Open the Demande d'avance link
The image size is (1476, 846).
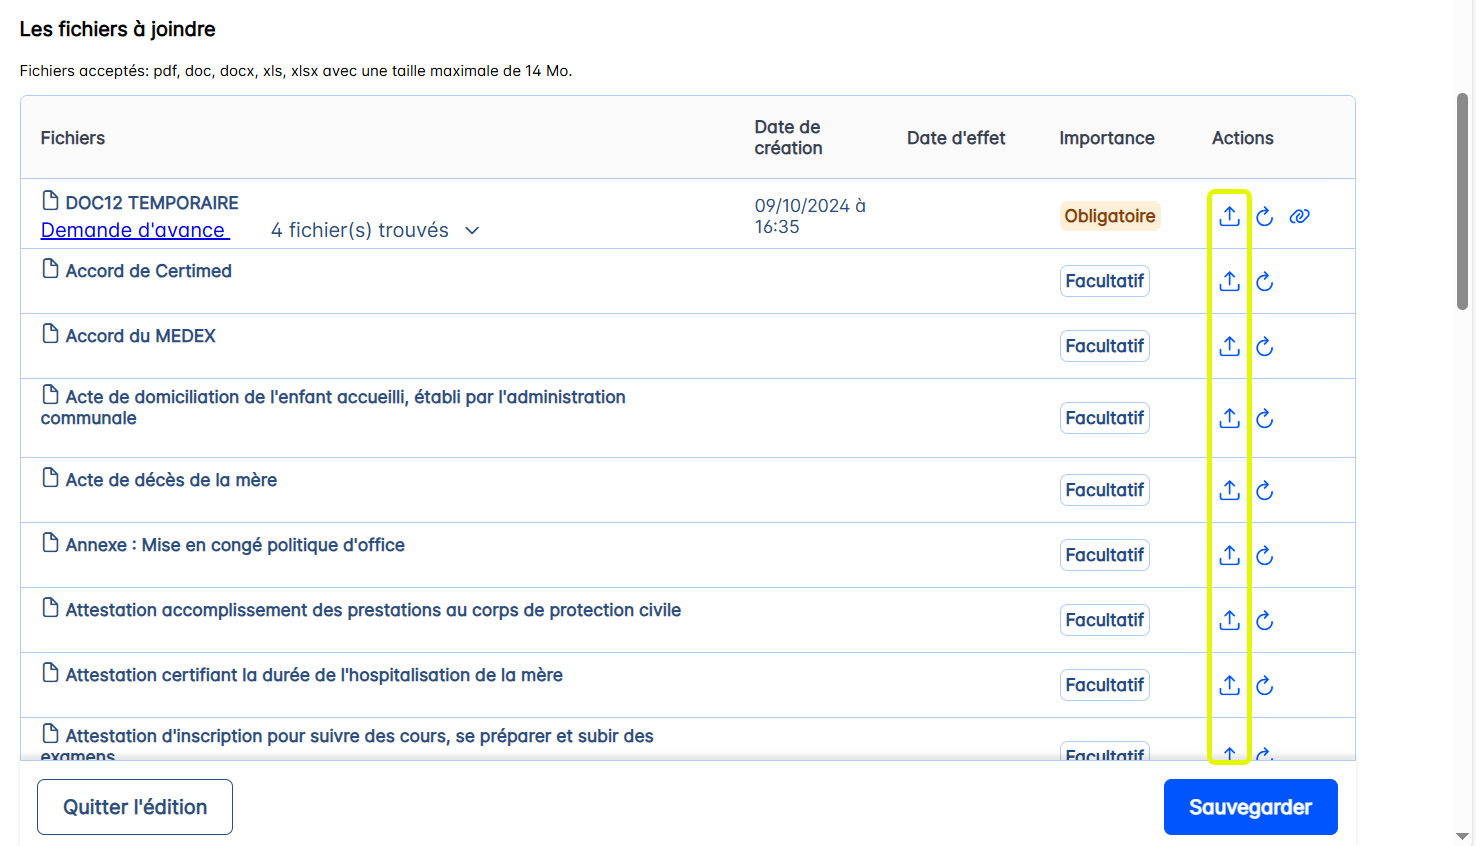(134, 230)
